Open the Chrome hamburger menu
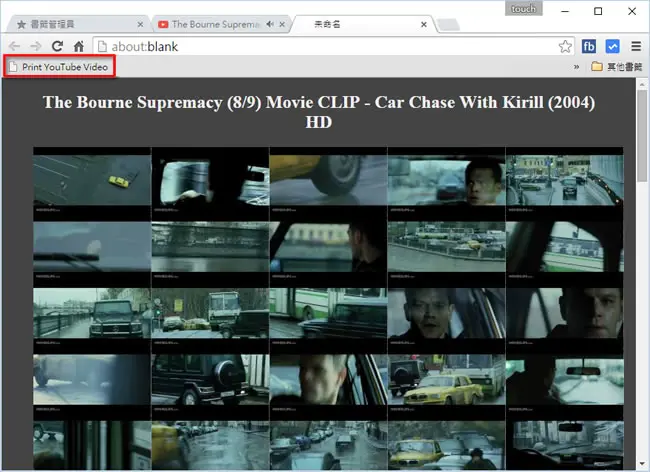The height and width of the screenshot is (472, 650). [636, 46]
